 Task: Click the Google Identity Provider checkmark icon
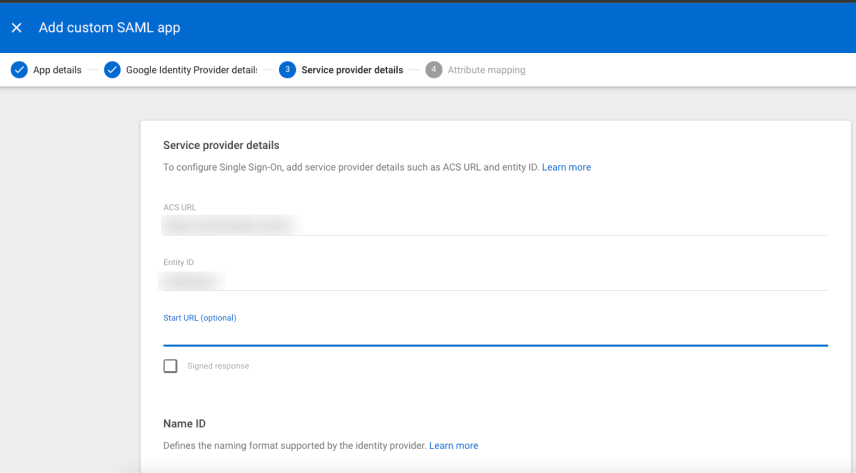pyautogui.click(x=112, y=70)
